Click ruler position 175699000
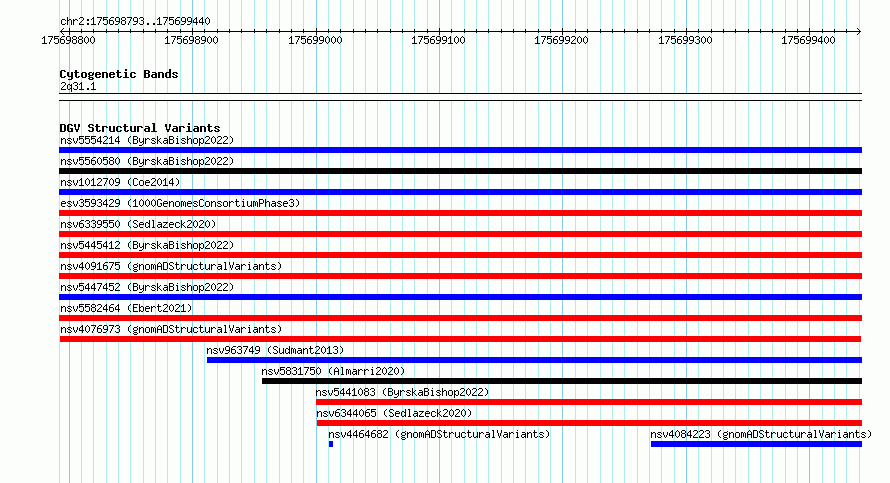Screen dimensions: 890x483 click(315, 40)
